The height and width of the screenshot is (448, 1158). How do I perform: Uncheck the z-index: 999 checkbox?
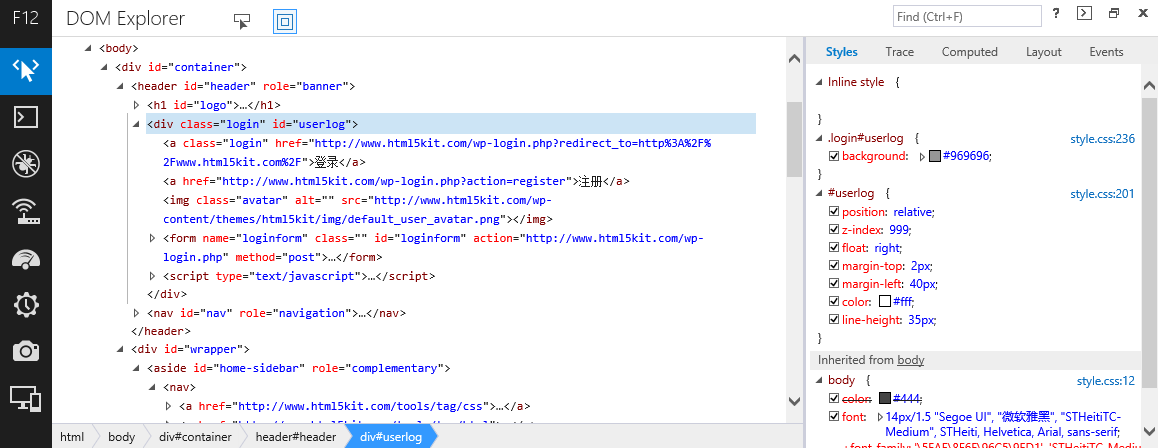[x=834, y=230]
